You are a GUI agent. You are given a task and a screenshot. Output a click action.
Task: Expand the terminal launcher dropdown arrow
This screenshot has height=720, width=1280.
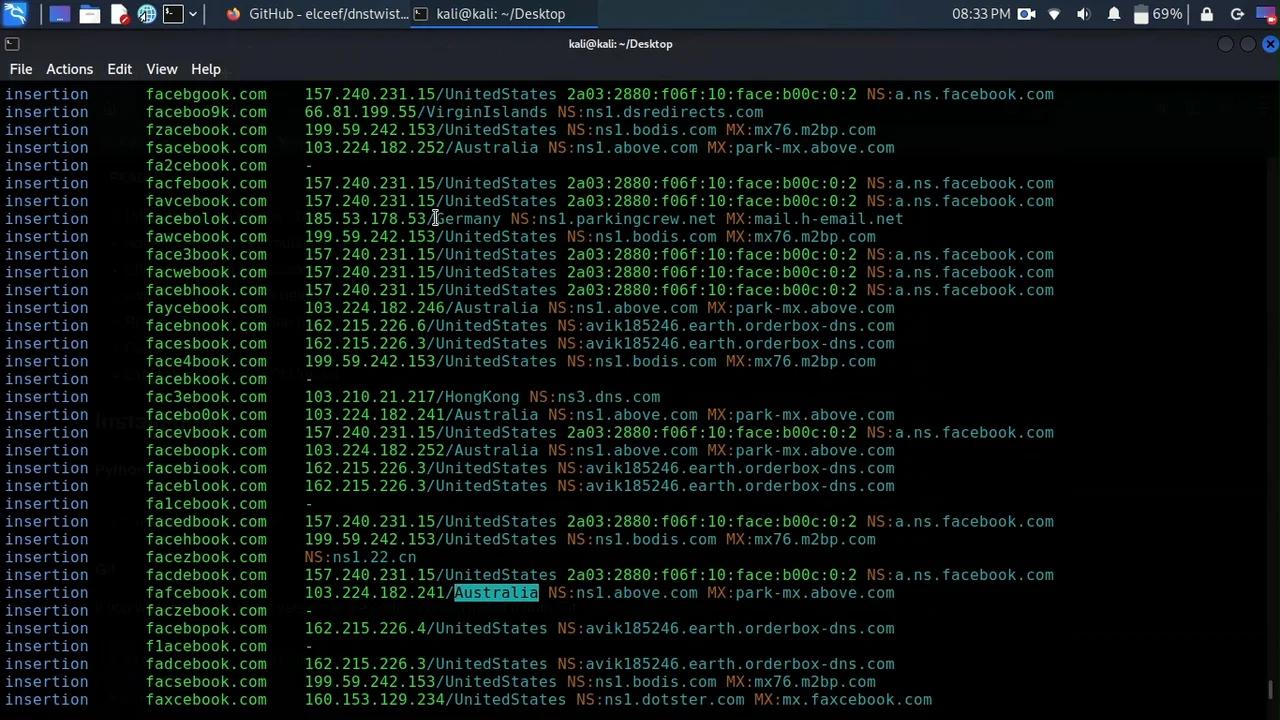tap(193, 13)
